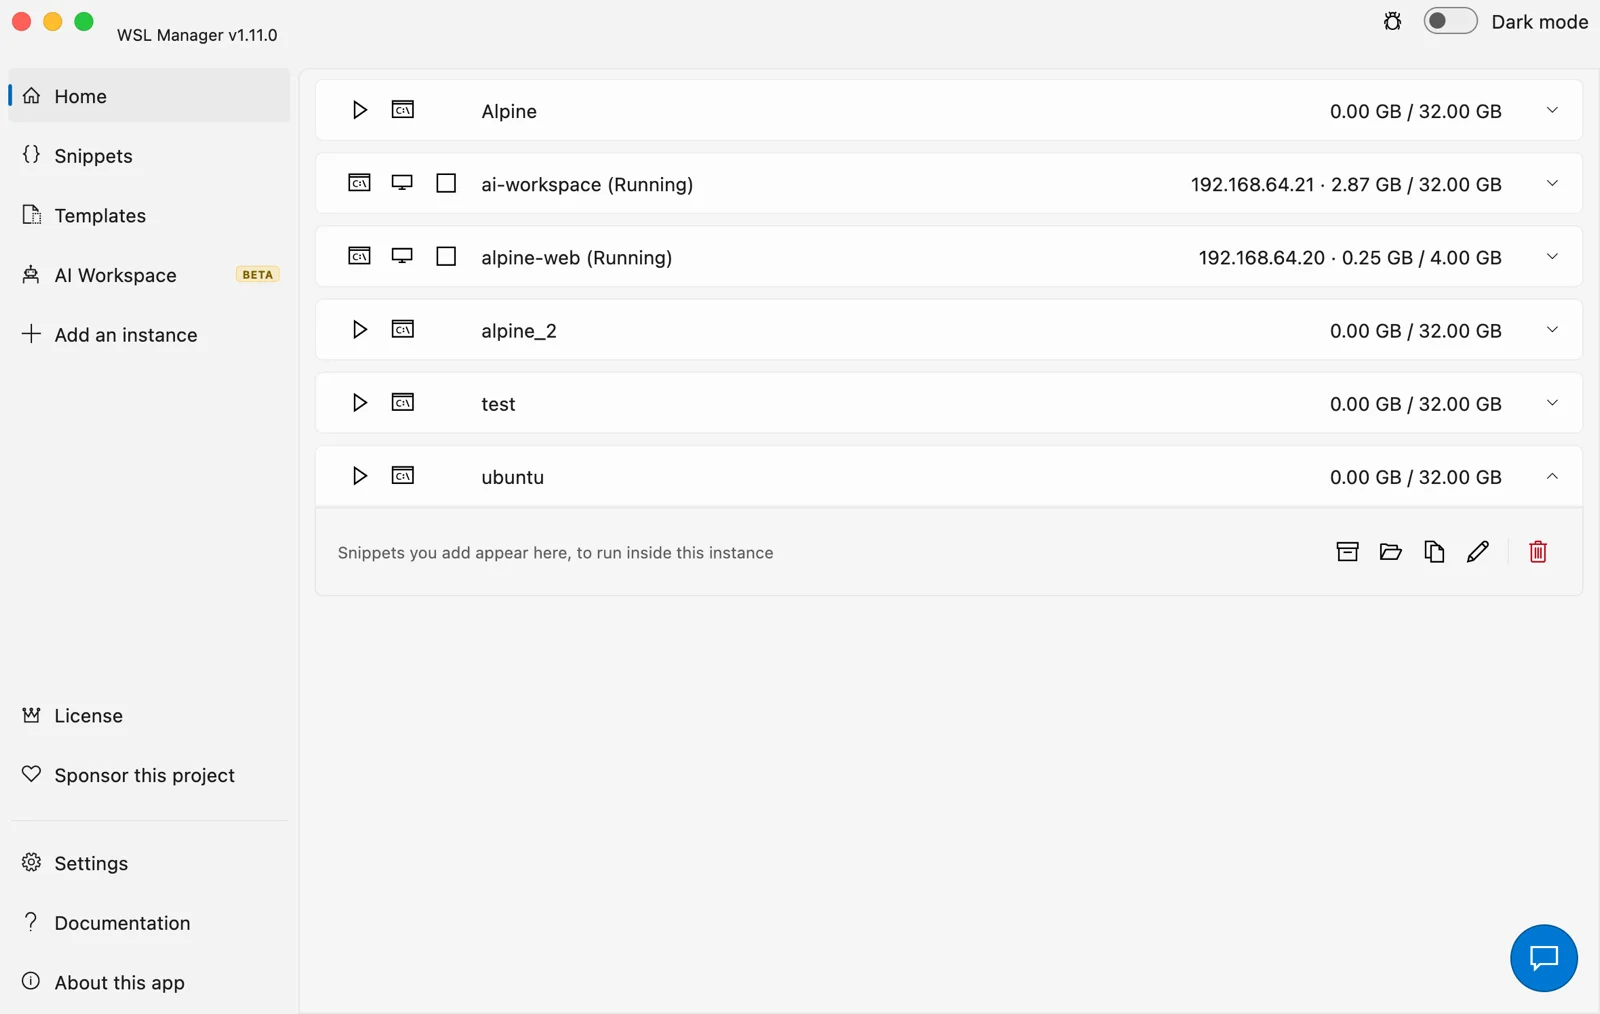Expand the test instance row
The image size is (1600, 1014).
[x=1552, y=402]
